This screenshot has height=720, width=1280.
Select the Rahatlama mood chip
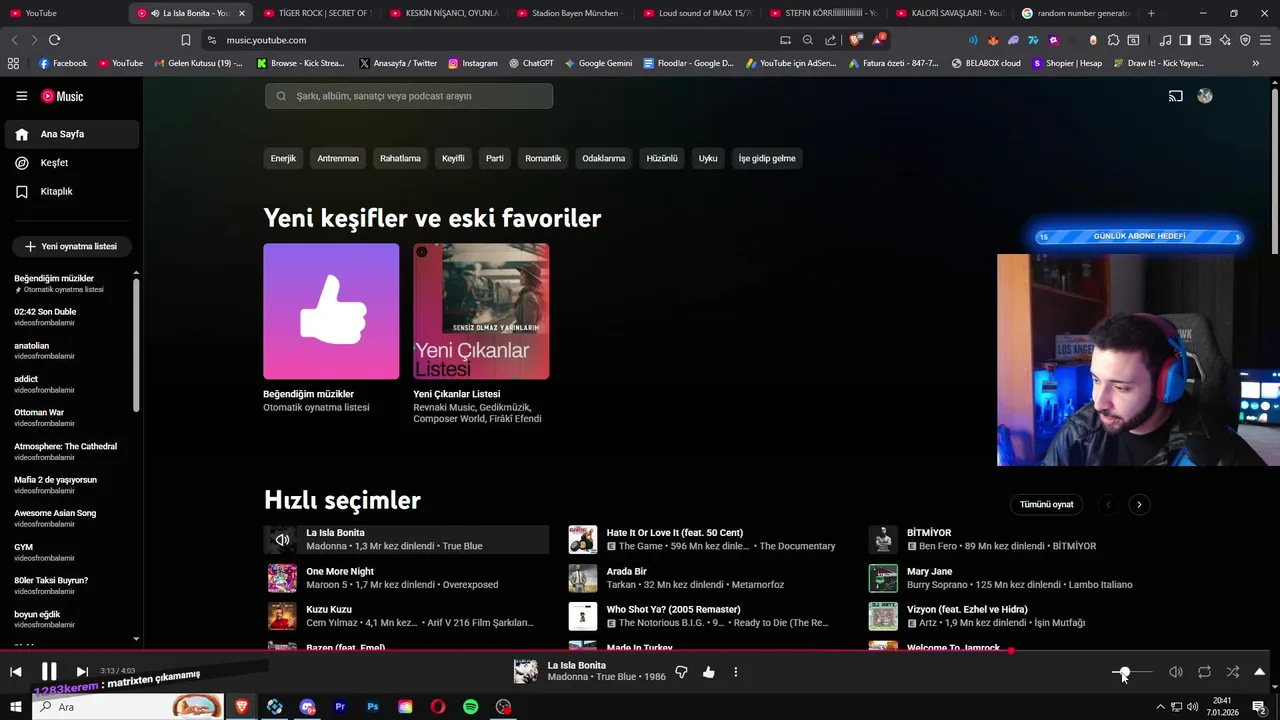400,158
